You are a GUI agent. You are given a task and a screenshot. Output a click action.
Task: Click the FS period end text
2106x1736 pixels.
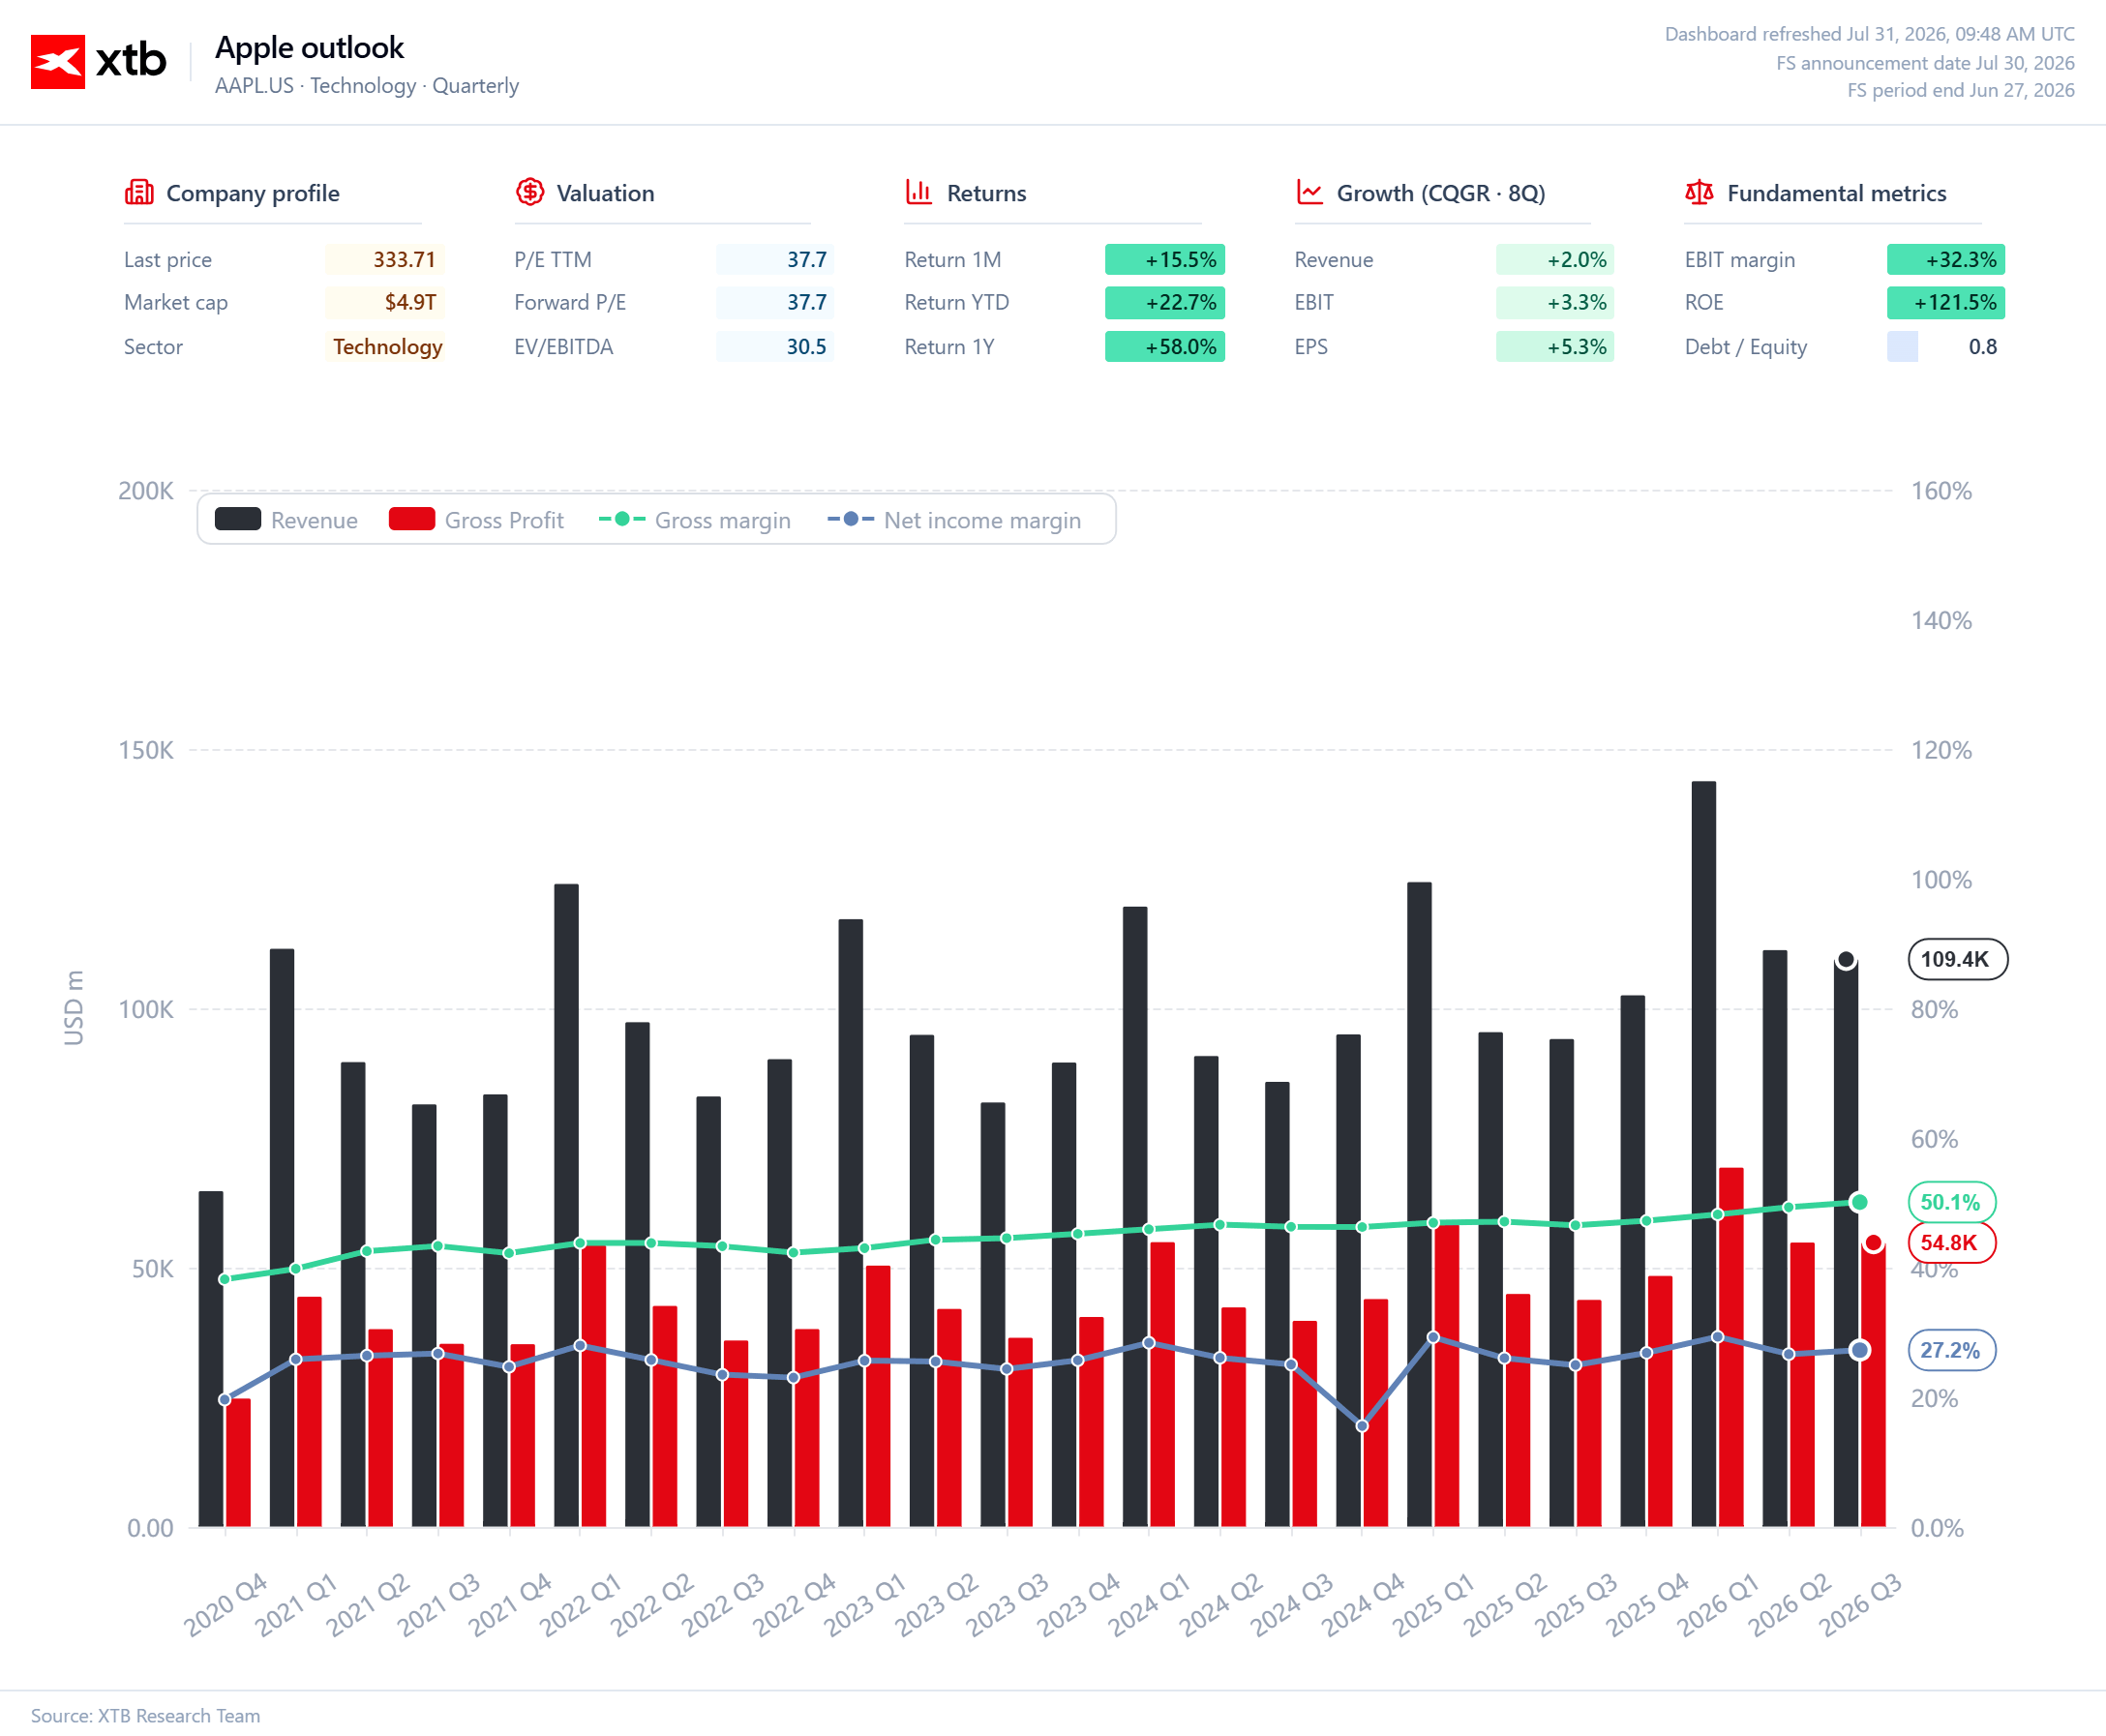[1960, 90]
